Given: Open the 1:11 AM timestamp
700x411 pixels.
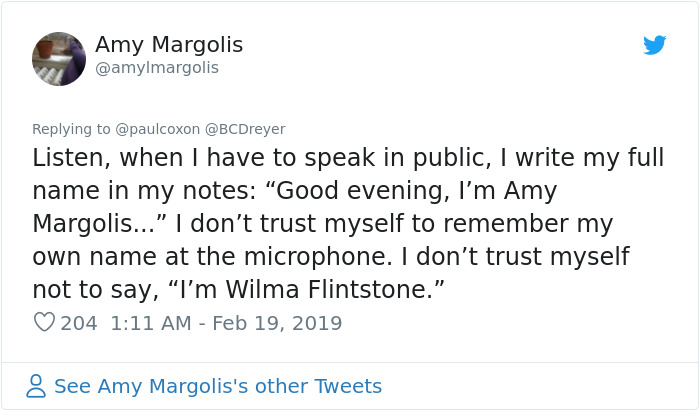Looking at the screenshot, I should [x=148, y=323].
